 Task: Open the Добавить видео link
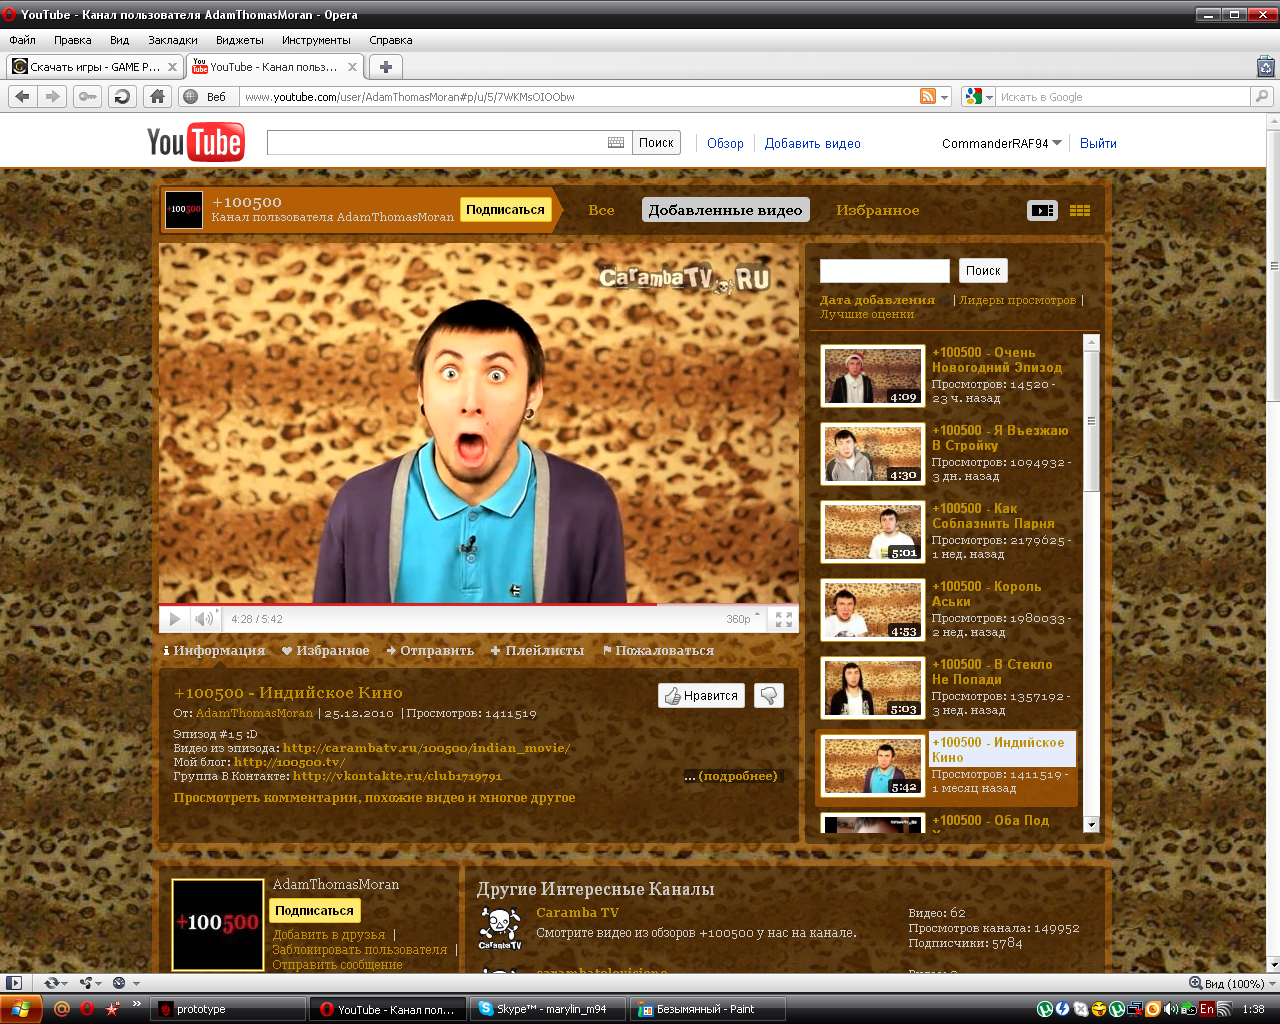pos(812,143)
